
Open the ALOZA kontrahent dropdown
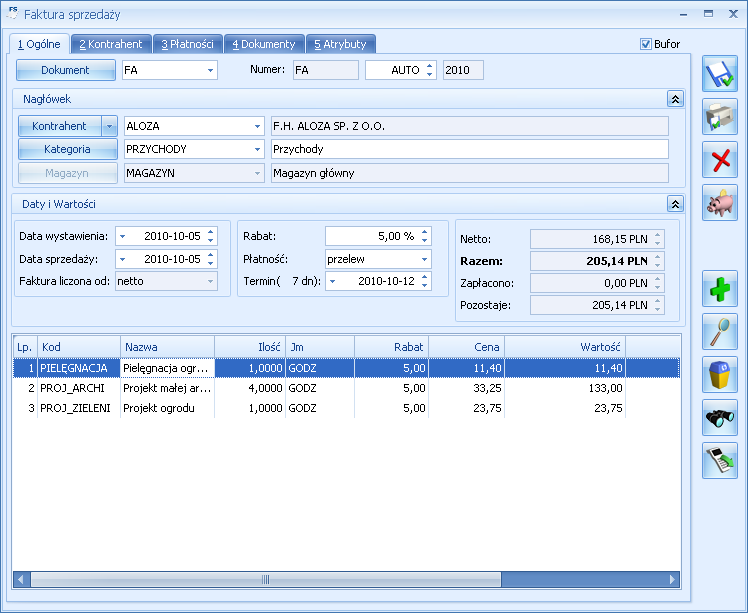coord(257,126)
